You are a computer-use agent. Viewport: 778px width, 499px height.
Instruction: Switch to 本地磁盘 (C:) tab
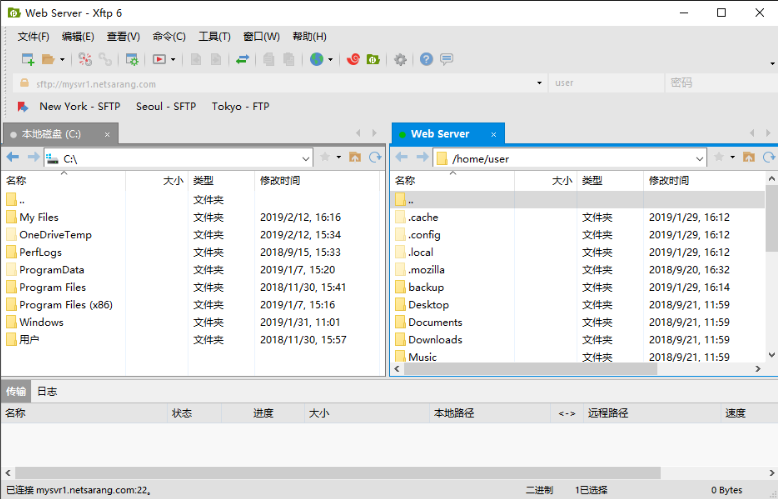click(x=51, y=134)
